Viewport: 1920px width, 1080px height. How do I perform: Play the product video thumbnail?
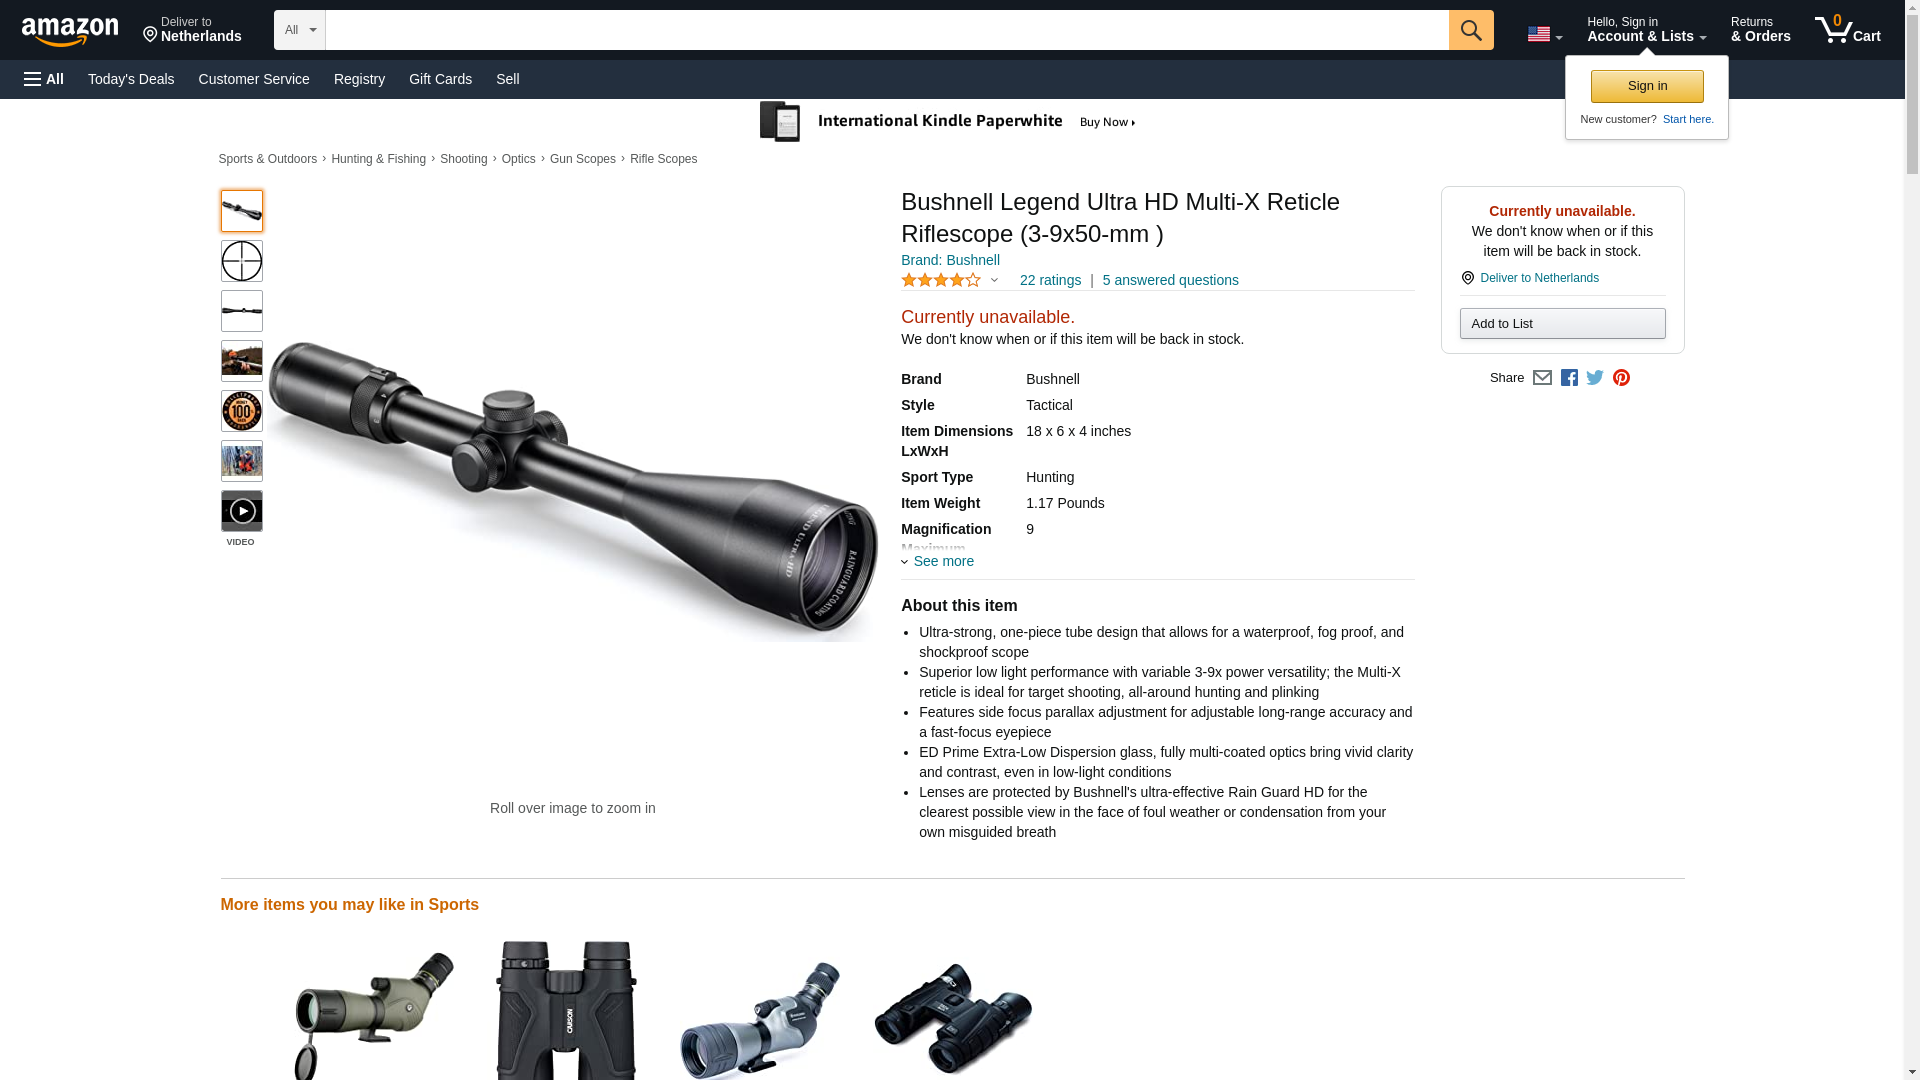[242, 511]
